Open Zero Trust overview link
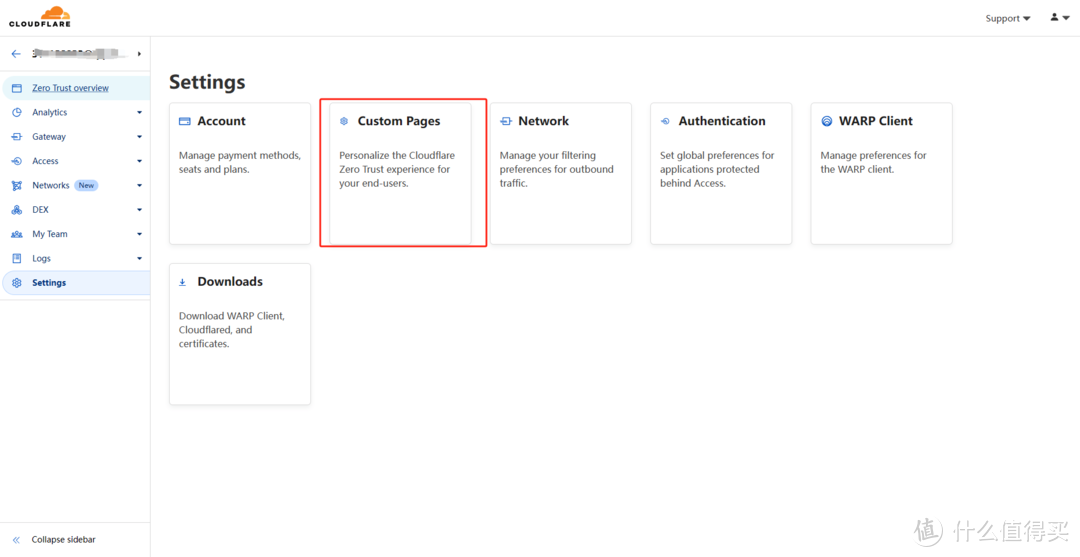Screen dimensions: 1080x557 click(70, 88)
